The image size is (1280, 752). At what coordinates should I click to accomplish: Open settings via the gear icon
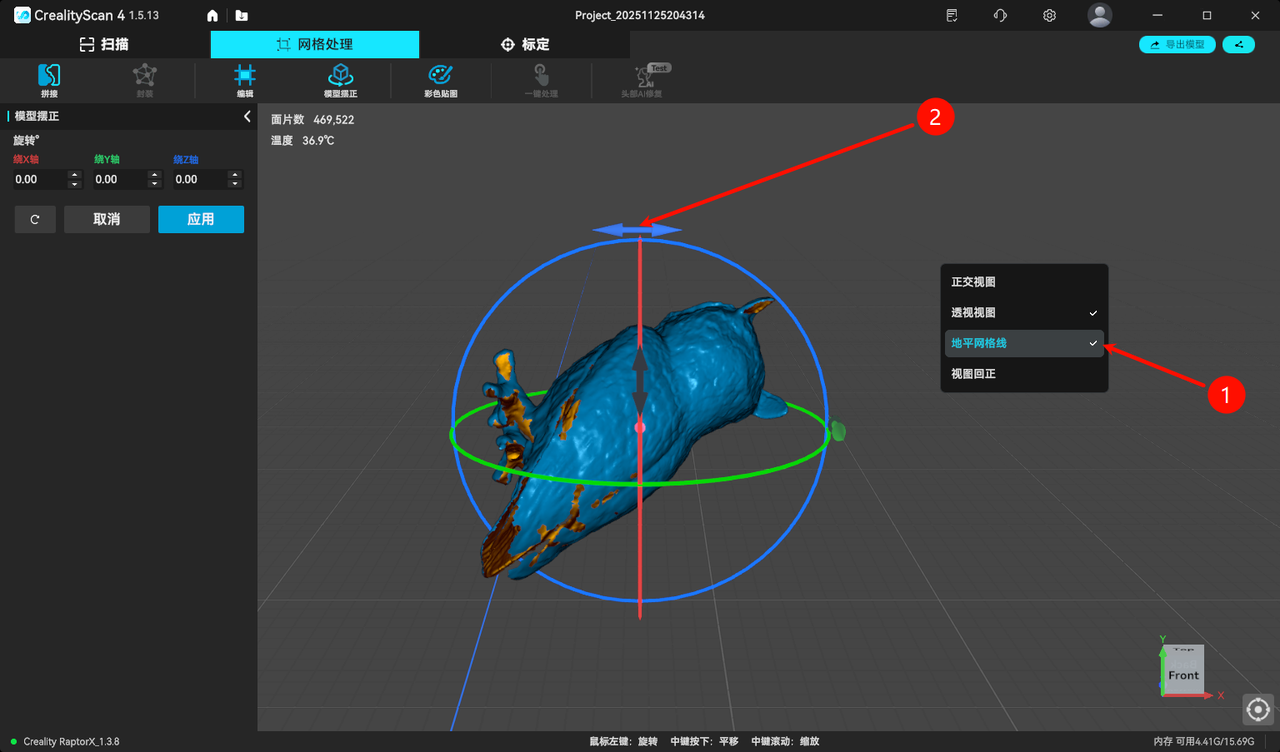click(x=1049, y=16)
